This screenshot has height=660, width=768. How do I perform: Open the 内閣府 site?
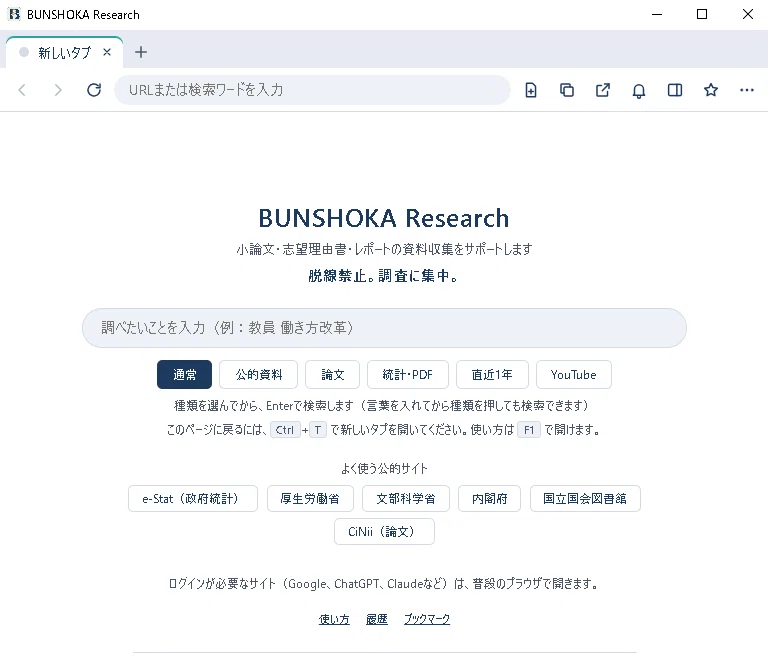click(489, 498)
